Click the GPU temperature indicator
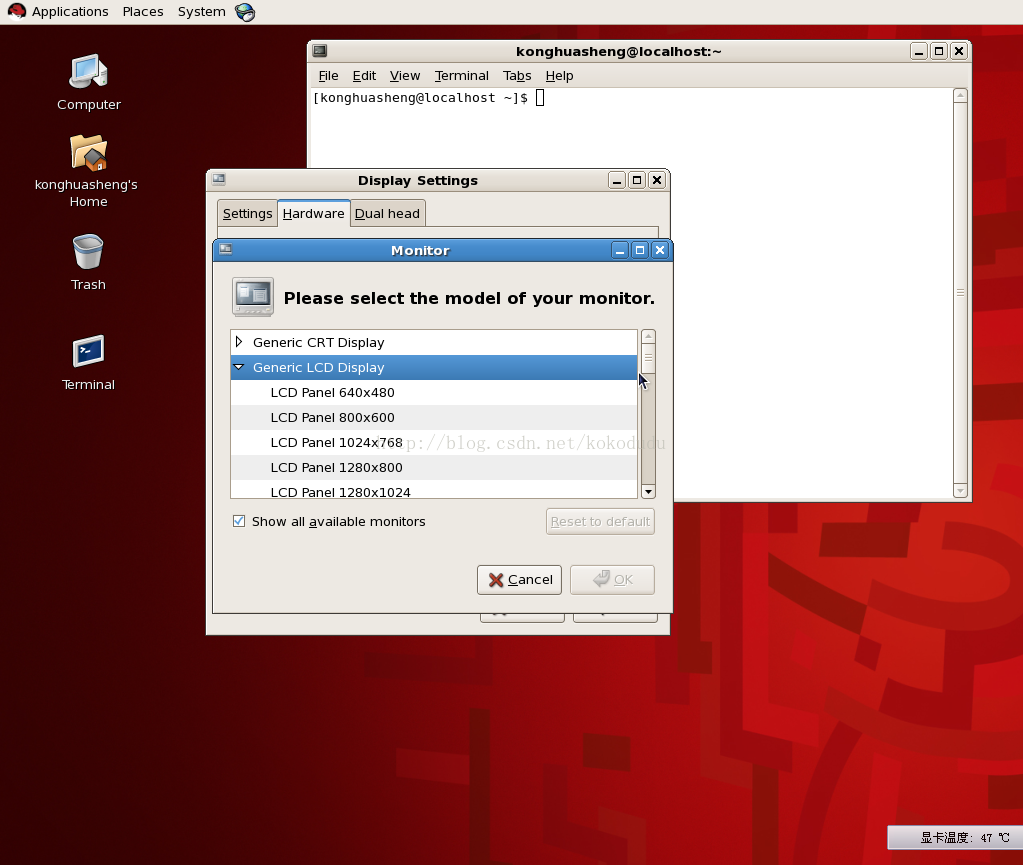 click(954, 838)
